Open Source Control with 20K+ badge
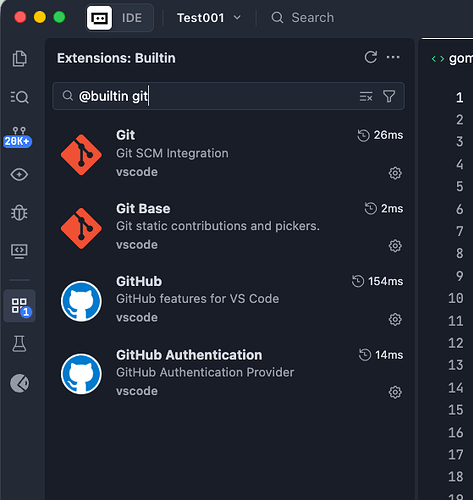 tap(18, 137)
